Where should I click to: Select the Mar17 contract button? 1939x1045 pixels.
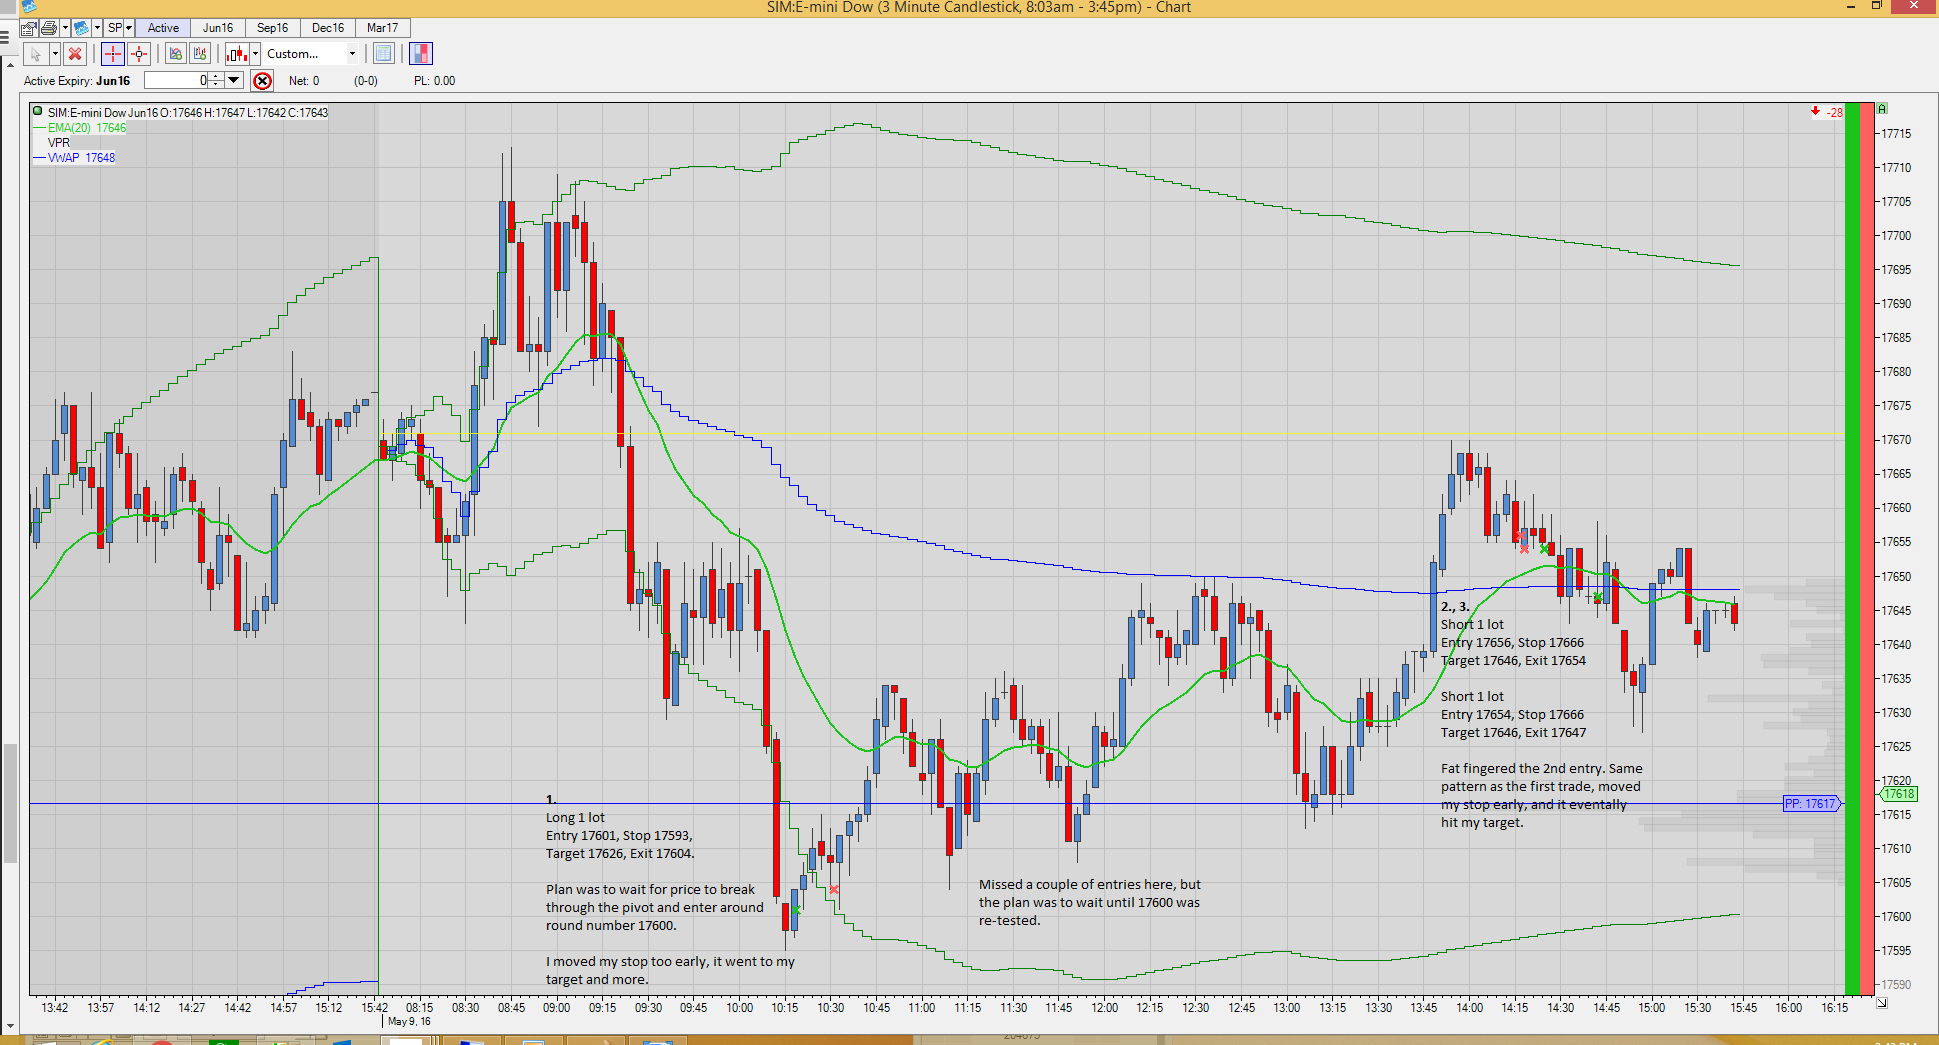coord(382,28)
